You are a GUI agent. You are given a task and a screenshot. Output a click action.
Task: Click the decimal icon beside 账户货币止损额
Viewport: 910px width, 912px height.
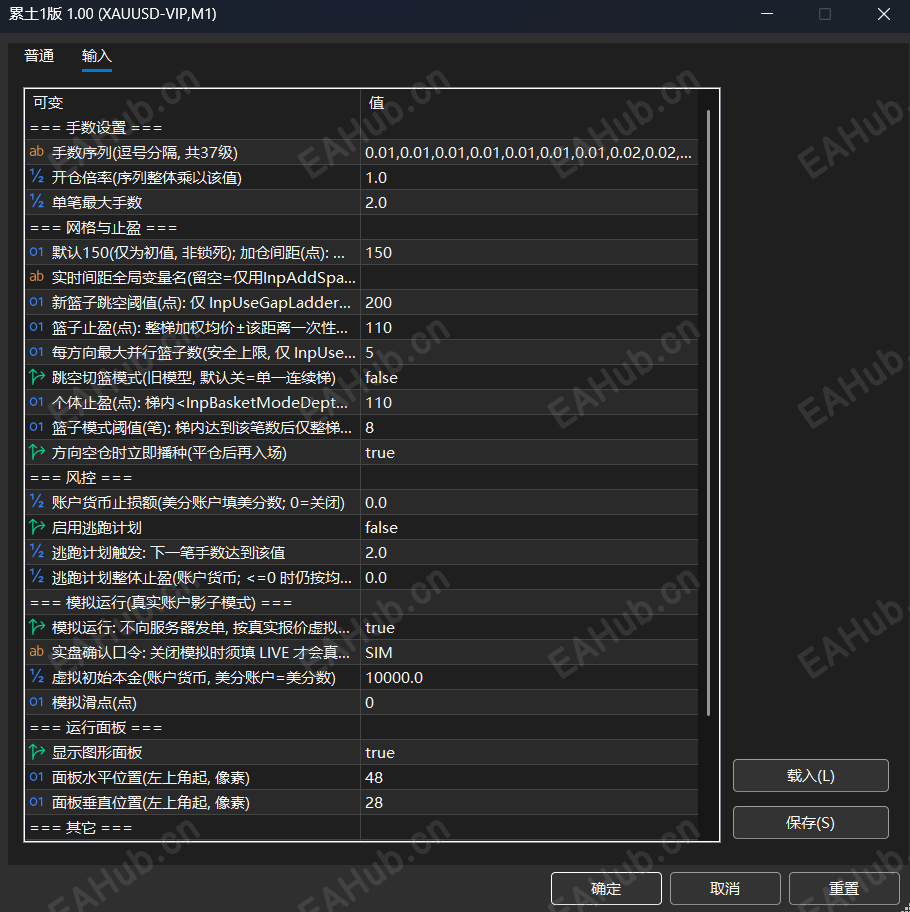37,503
